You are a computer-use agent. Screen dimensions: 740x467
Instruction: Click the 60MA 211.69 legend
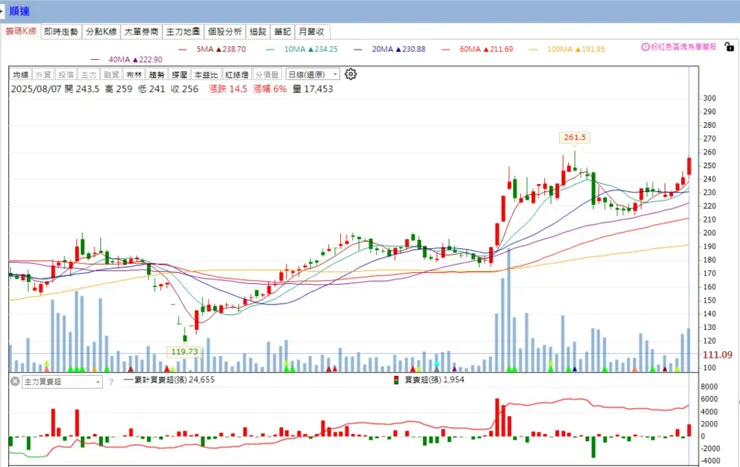pos(477,49)
